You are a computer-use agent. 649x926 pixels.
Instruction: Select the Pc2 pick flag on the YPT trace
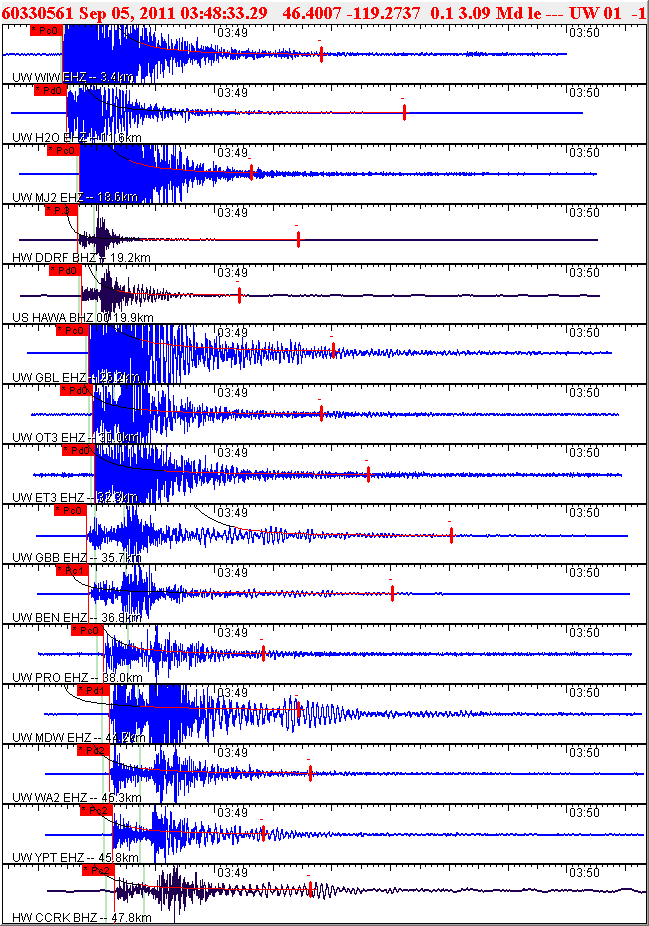[x=96, y=810]
